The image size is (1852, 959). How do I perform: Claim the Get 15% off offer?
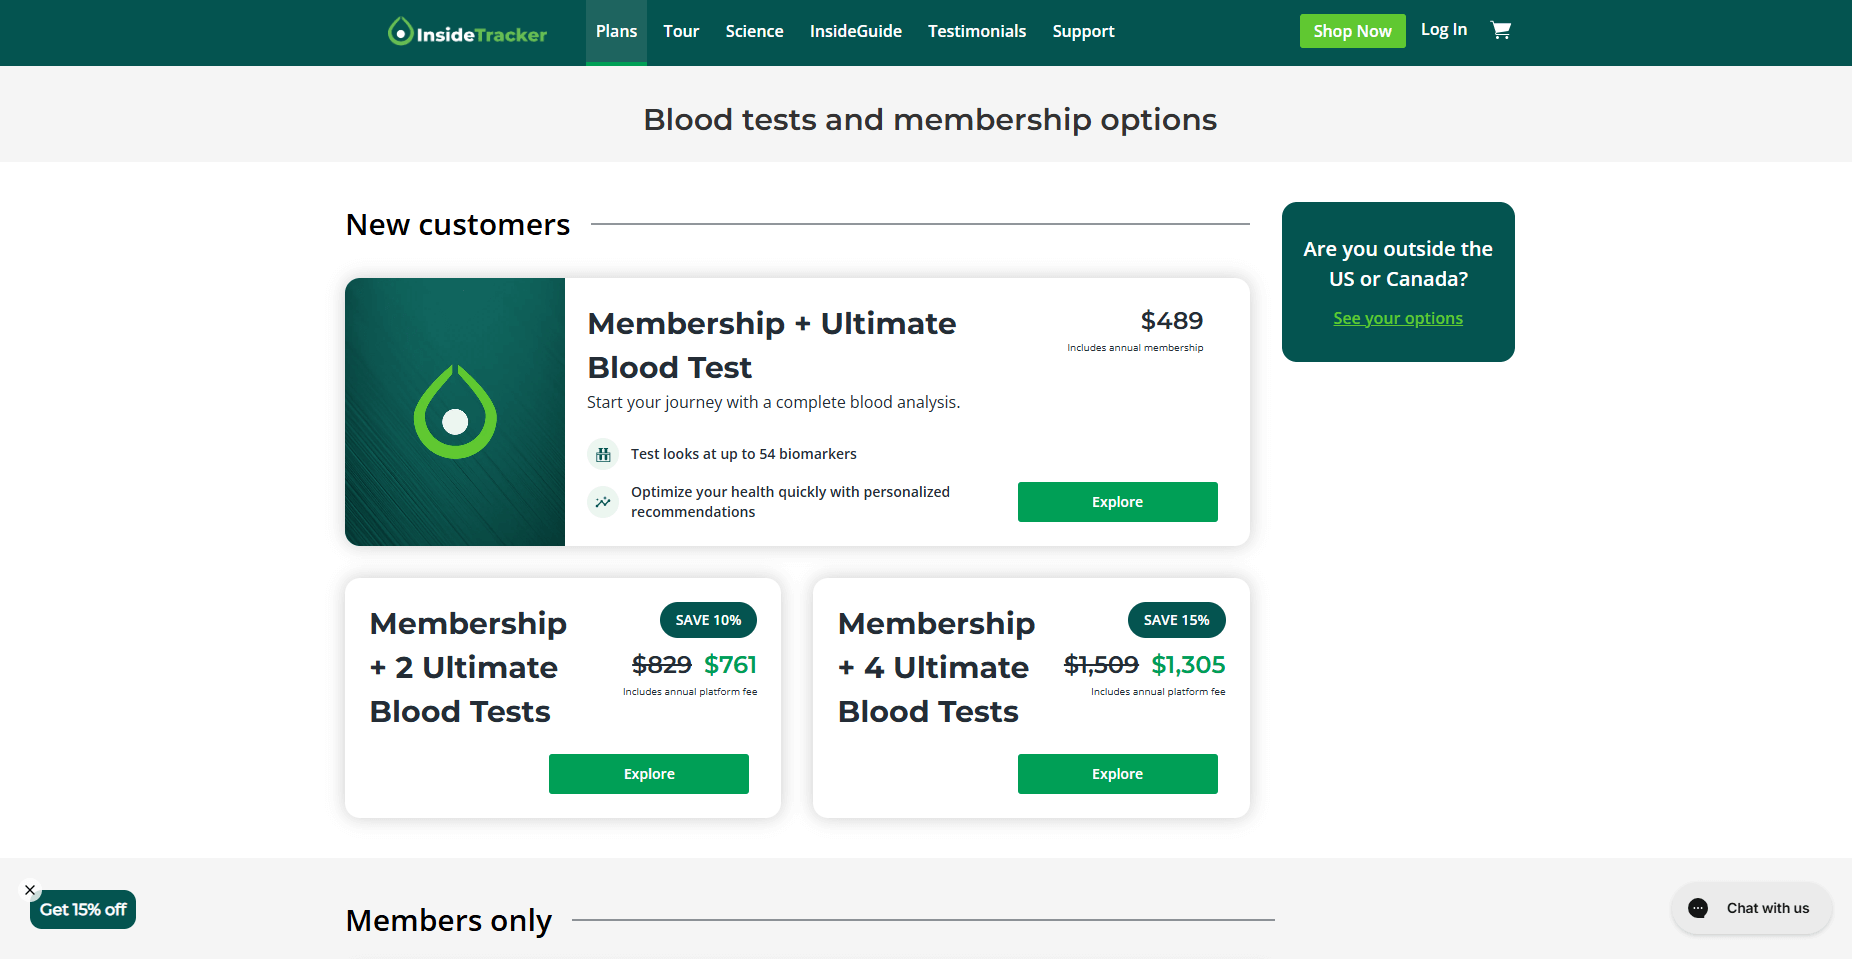tap(82, 909)
